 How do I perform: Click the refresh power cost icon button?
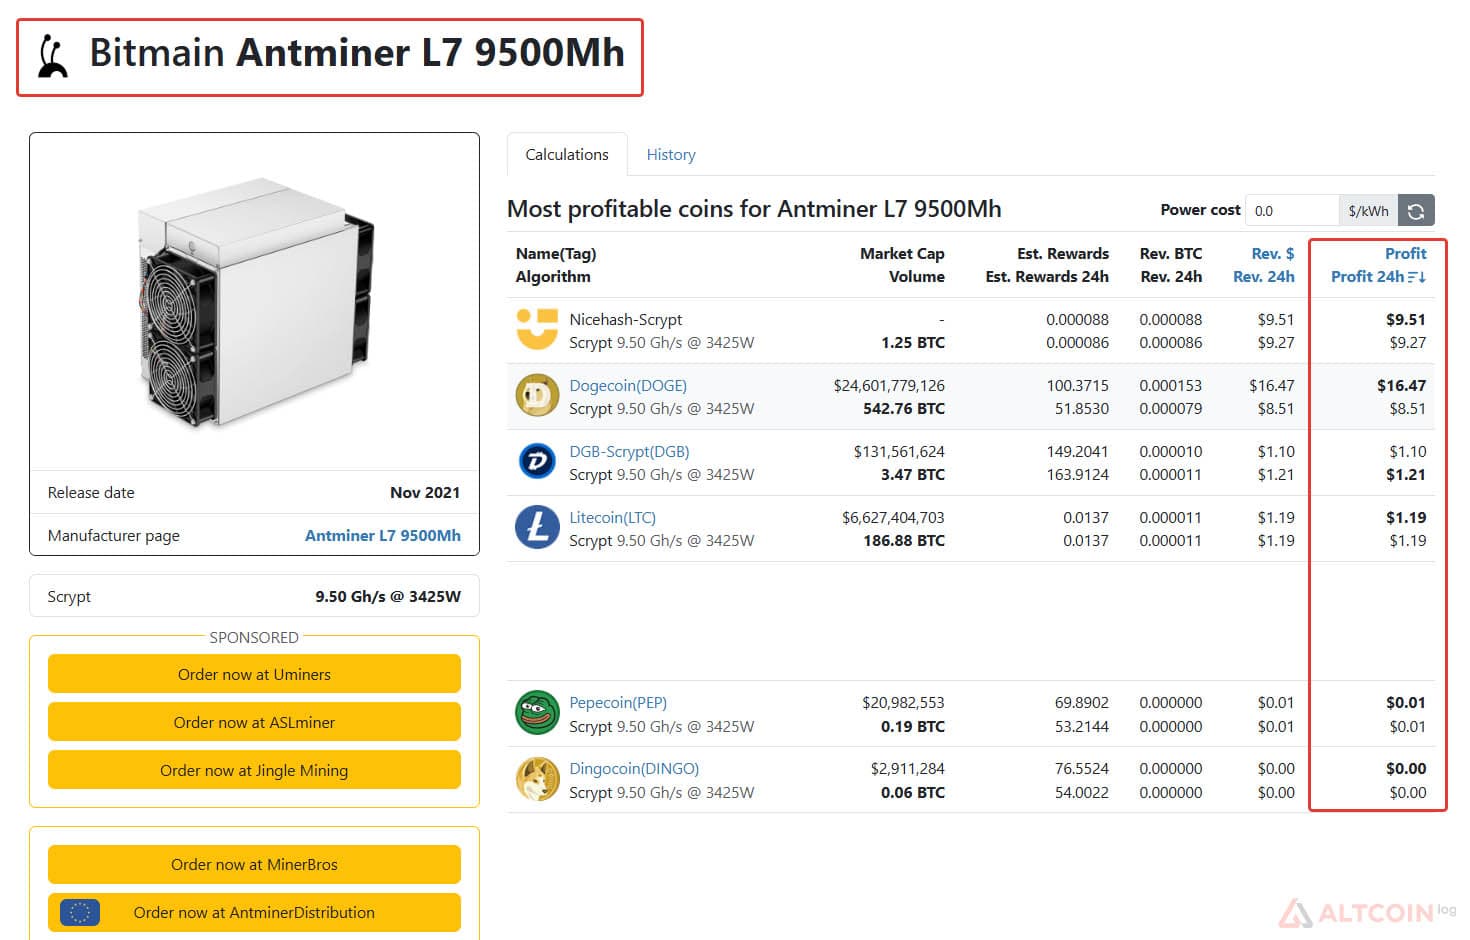point(1416,211)
